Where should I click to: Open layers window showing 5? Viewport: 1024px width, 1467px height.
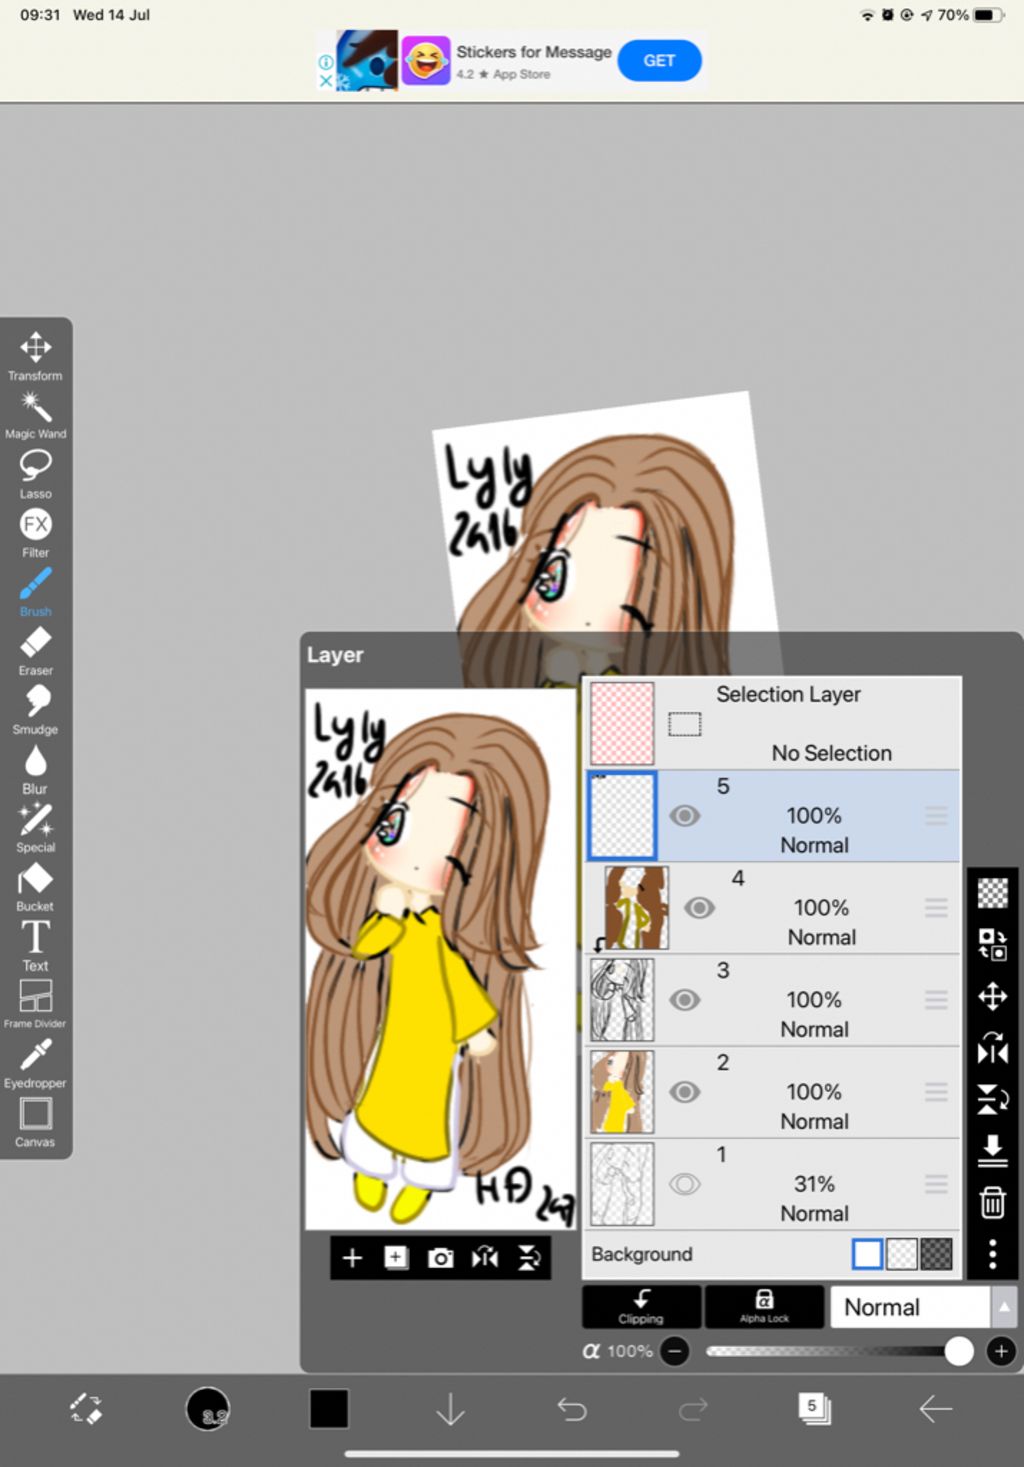tap(814, 1409)
